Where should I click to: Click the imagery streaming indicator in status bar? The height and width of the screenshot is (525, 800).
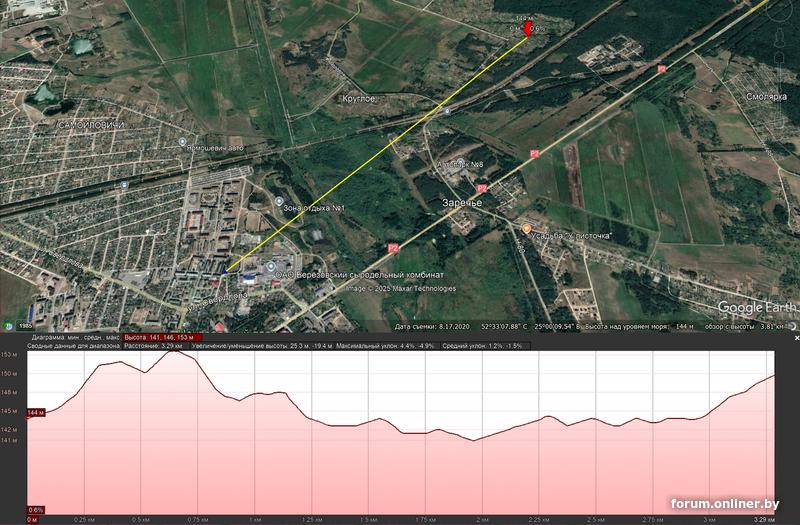793,326
